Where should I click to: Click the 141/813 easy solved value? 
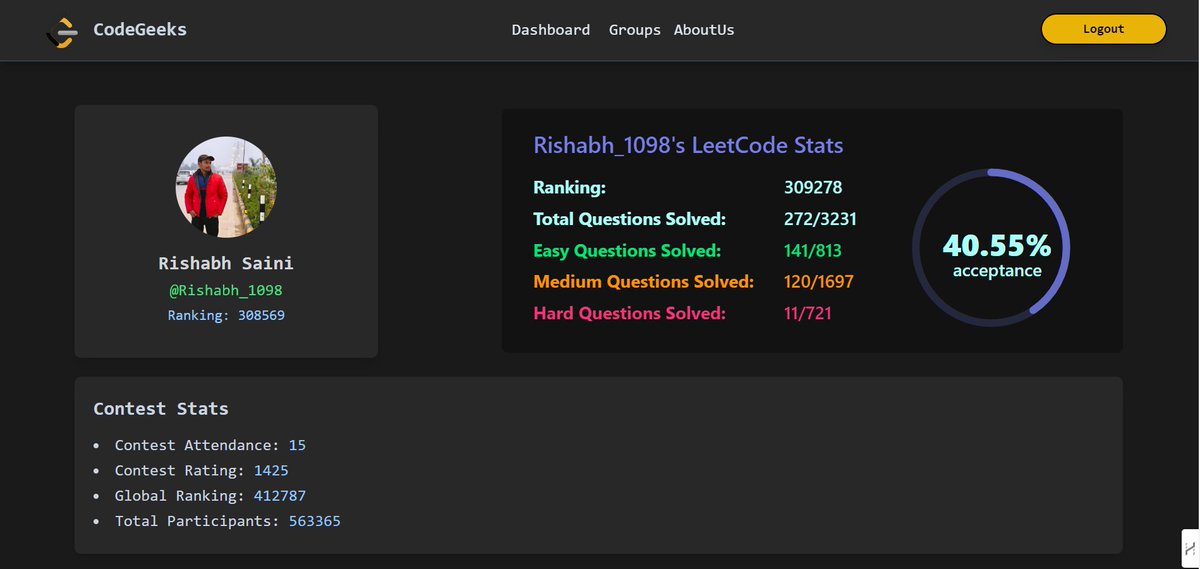tap(815, 251)
